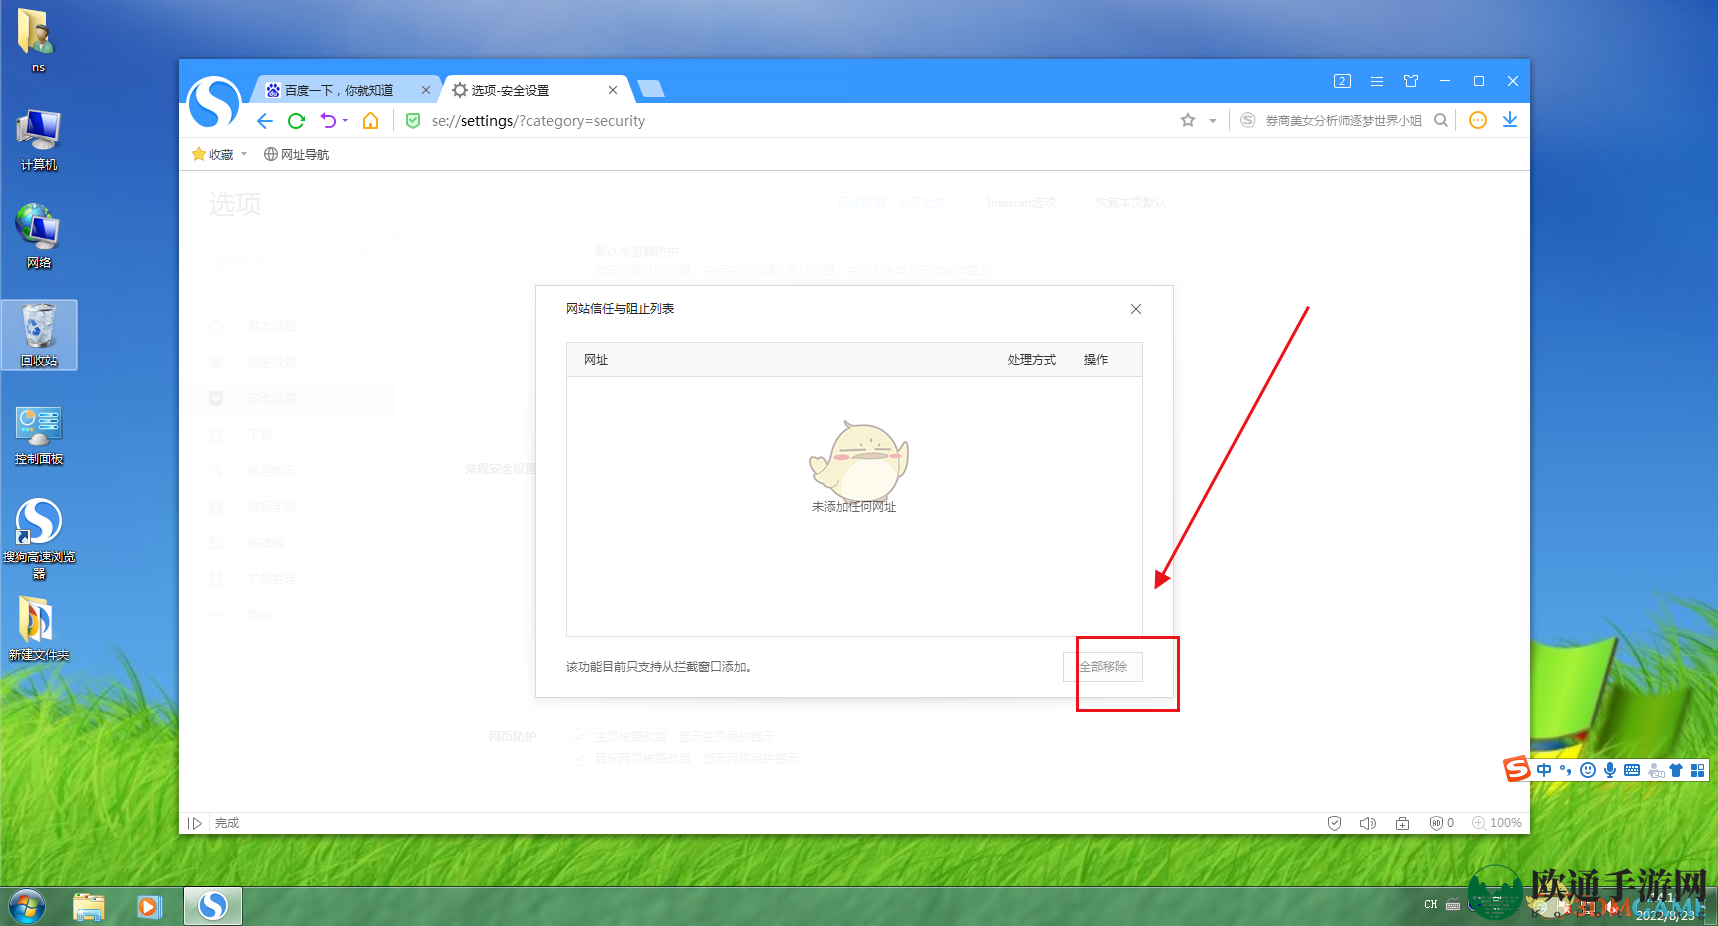This screenshot has height=926, width=1718.
Task: Select the 控制面板 desktop icon
Action: pos(39,435)
